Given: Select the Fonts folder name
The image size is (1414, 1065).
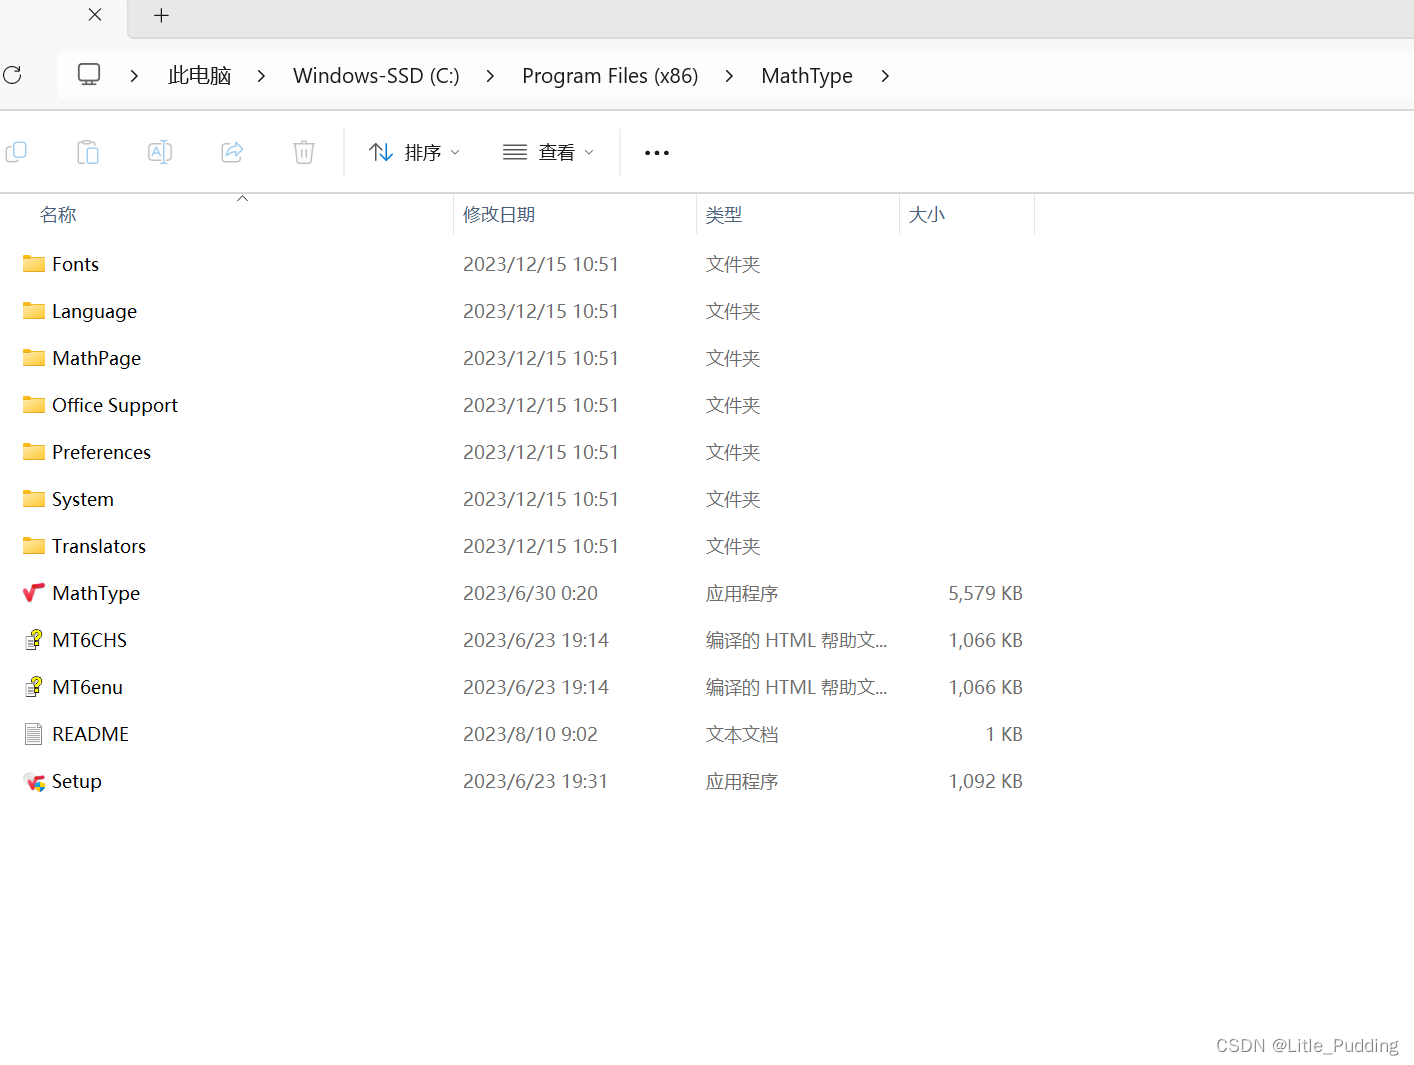Looking at the screenshot, I should pyautogui.click(x=75, y=264).
